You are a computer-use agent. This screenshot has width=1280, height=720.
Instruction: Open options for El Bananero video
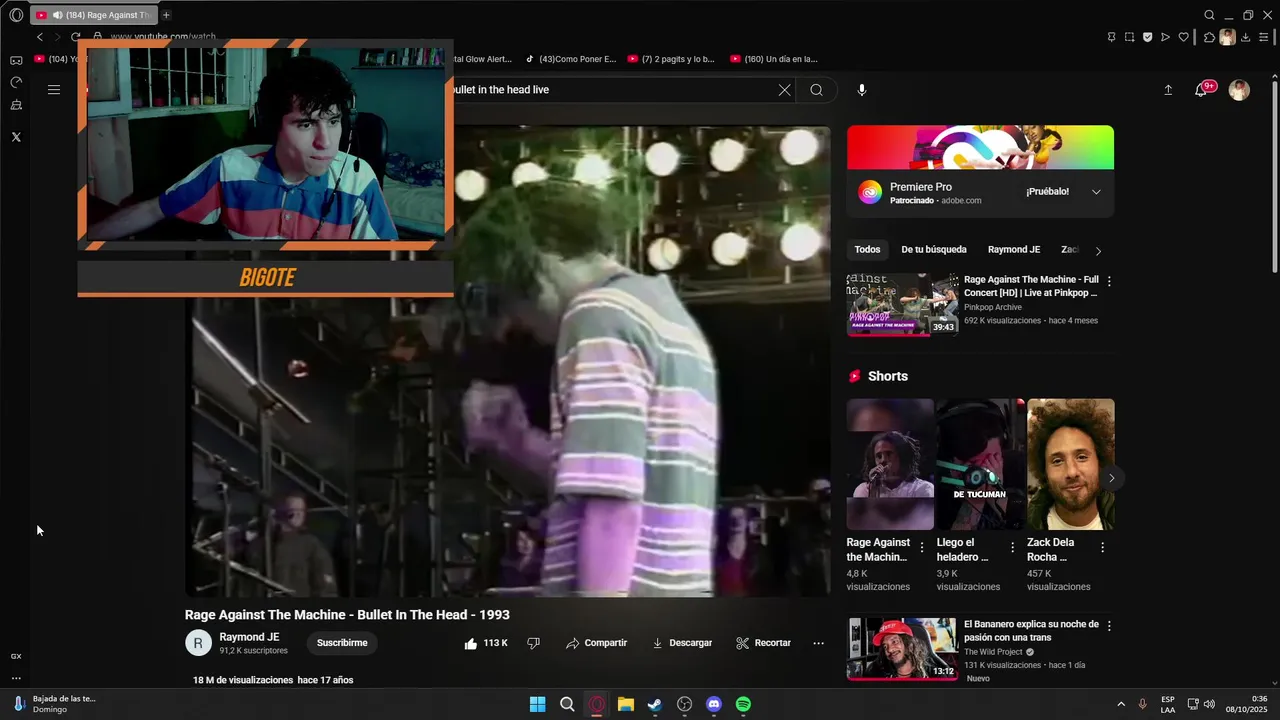[1109, 626]
